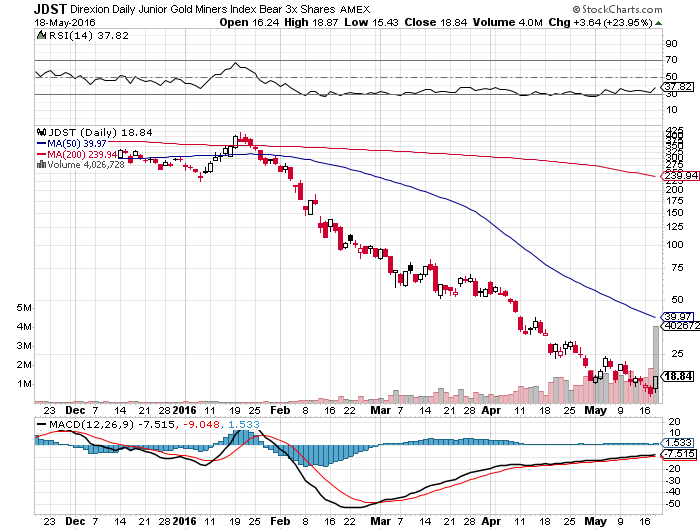Click the Apr label on the price panel date axis
Screen dimensions: 700x530
pos(491,410)
